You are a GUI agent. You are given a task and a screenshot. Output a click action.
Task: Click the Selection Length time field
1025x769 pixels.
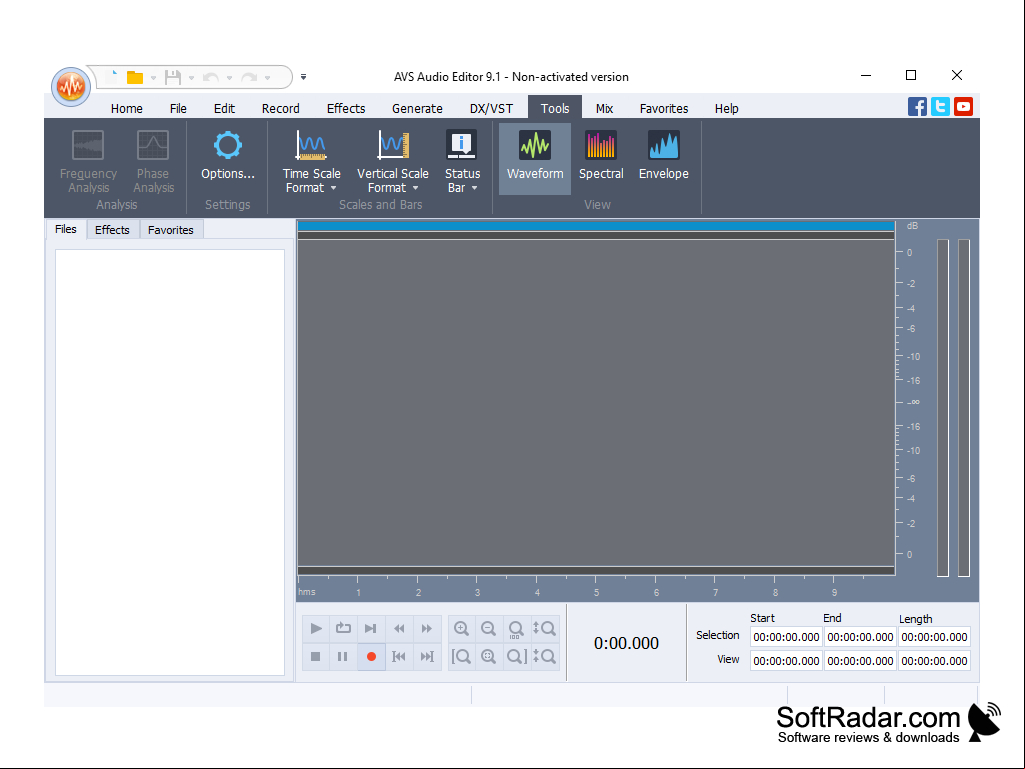click(x=934, y=637)
